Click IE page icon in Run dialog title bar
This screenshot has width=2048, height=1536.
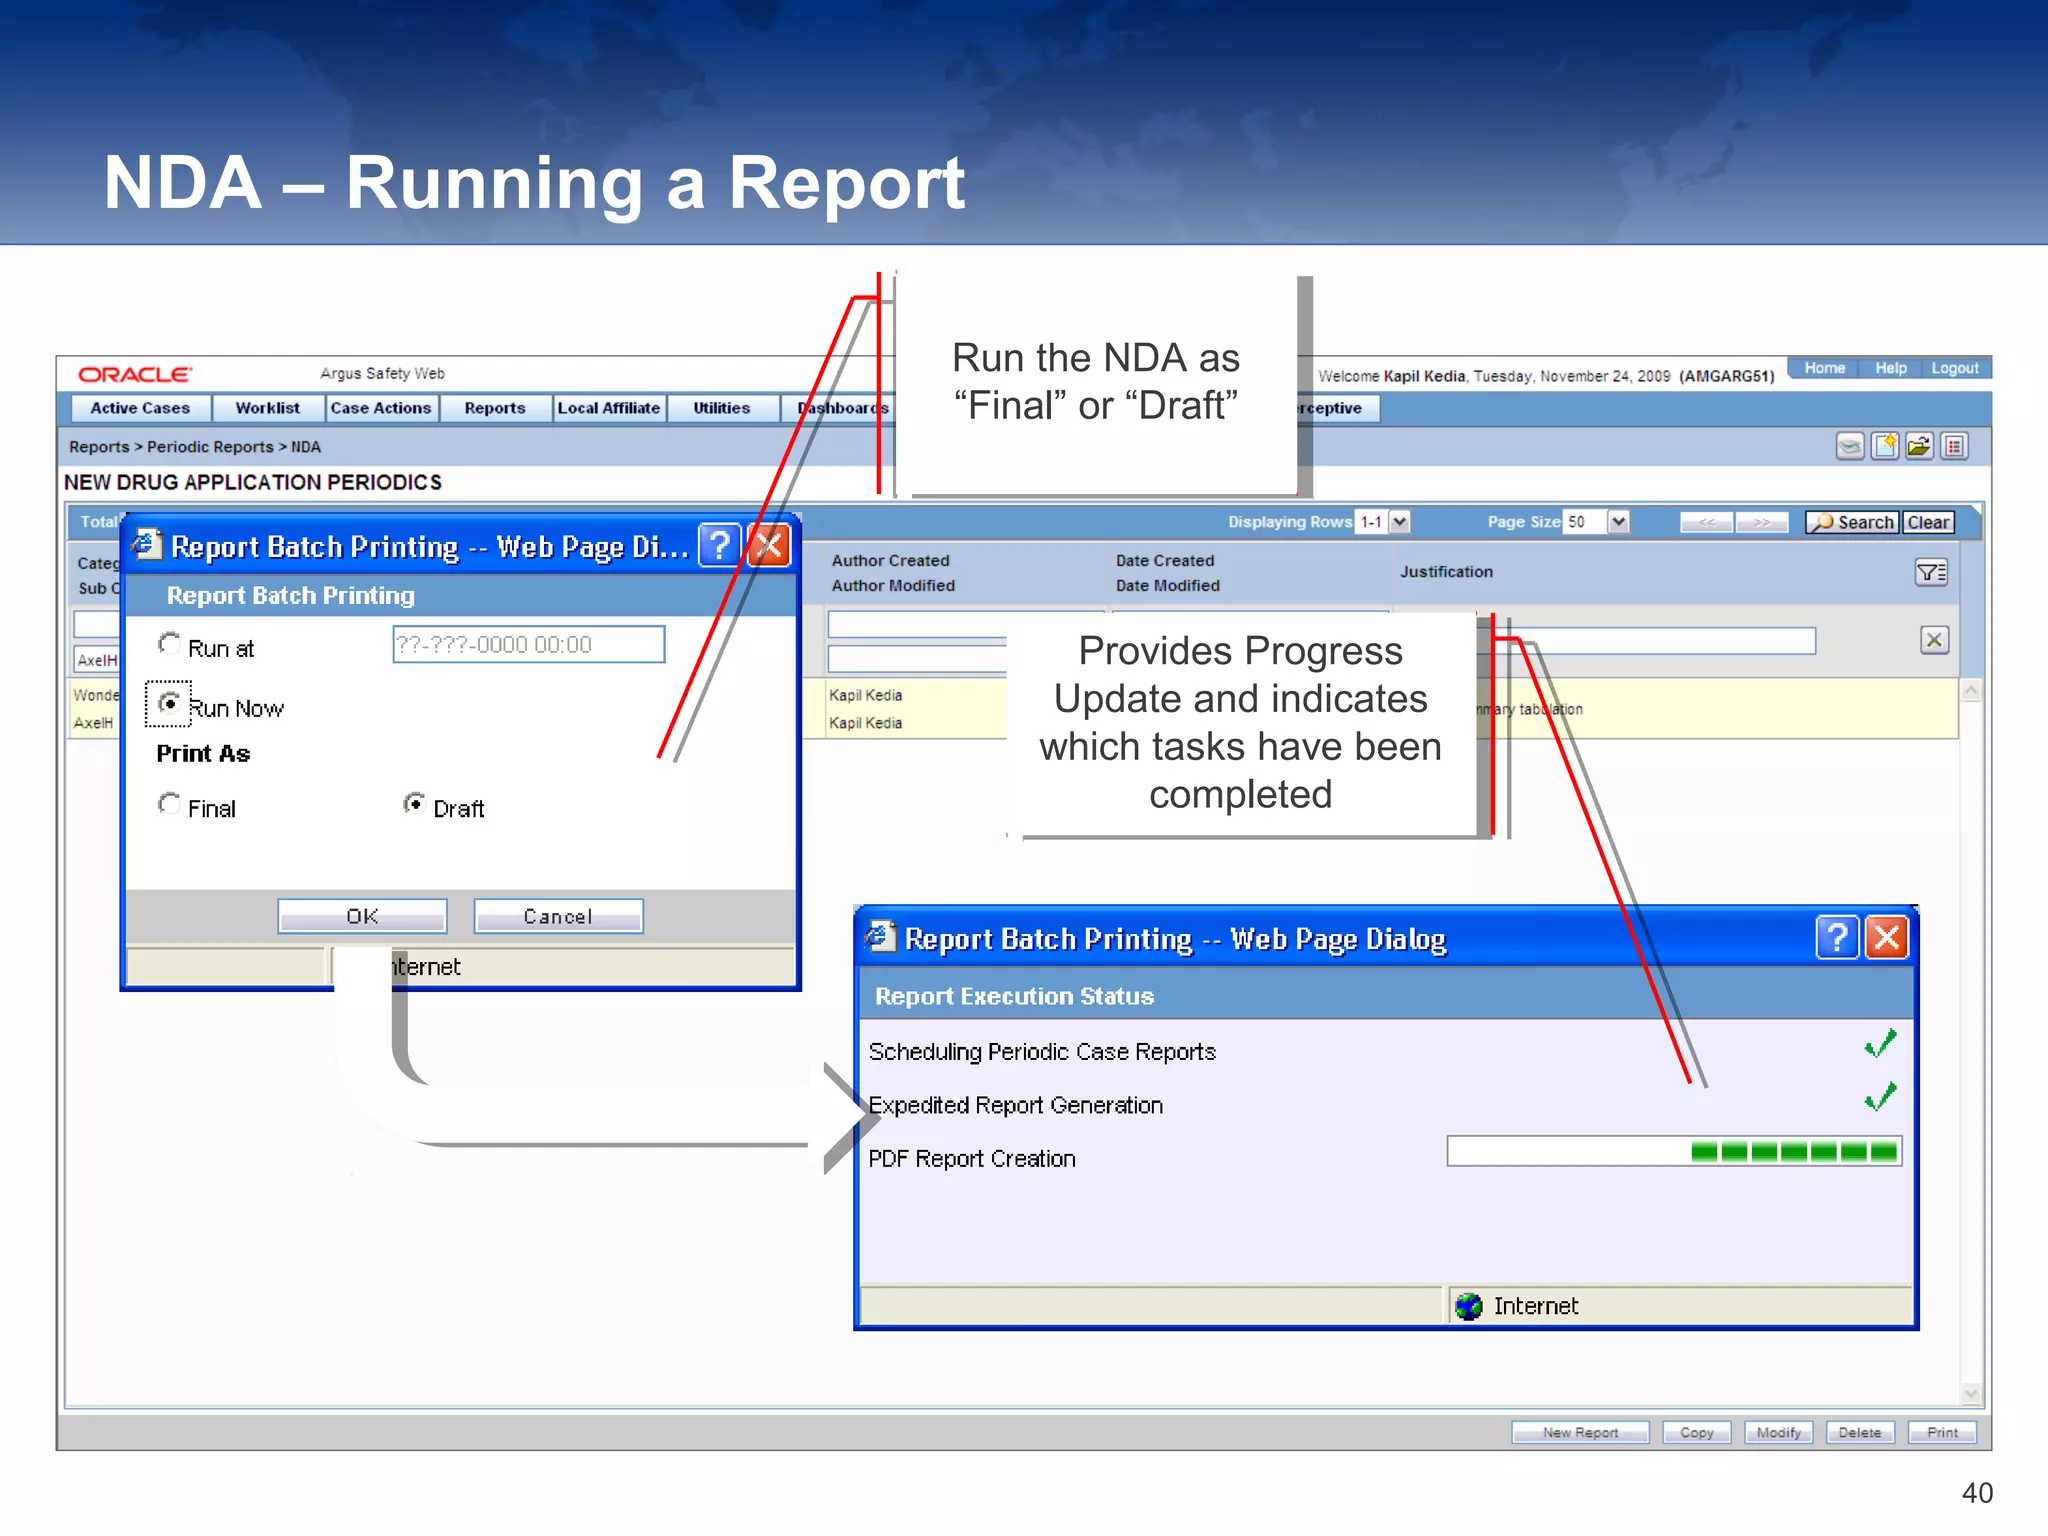pos(146,544)
